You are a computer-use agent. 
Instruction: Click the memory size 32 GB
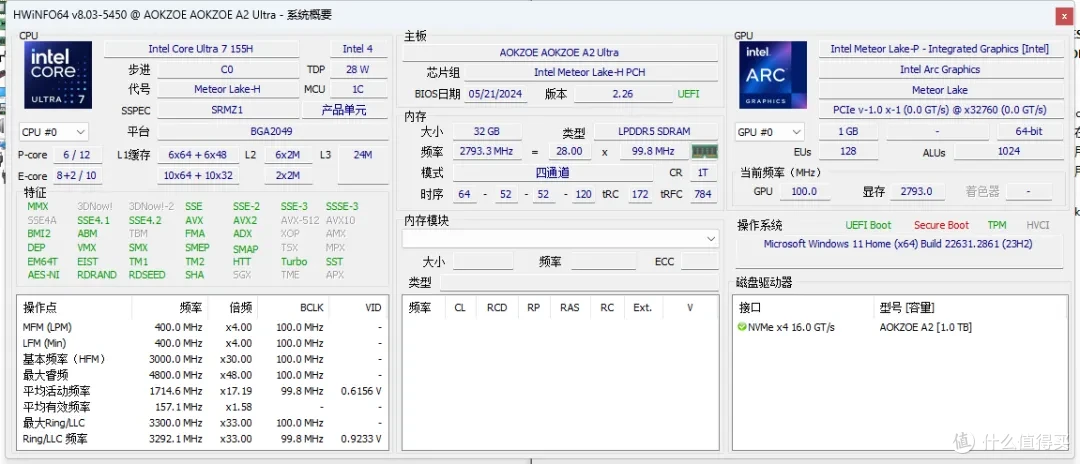[486, 131]
